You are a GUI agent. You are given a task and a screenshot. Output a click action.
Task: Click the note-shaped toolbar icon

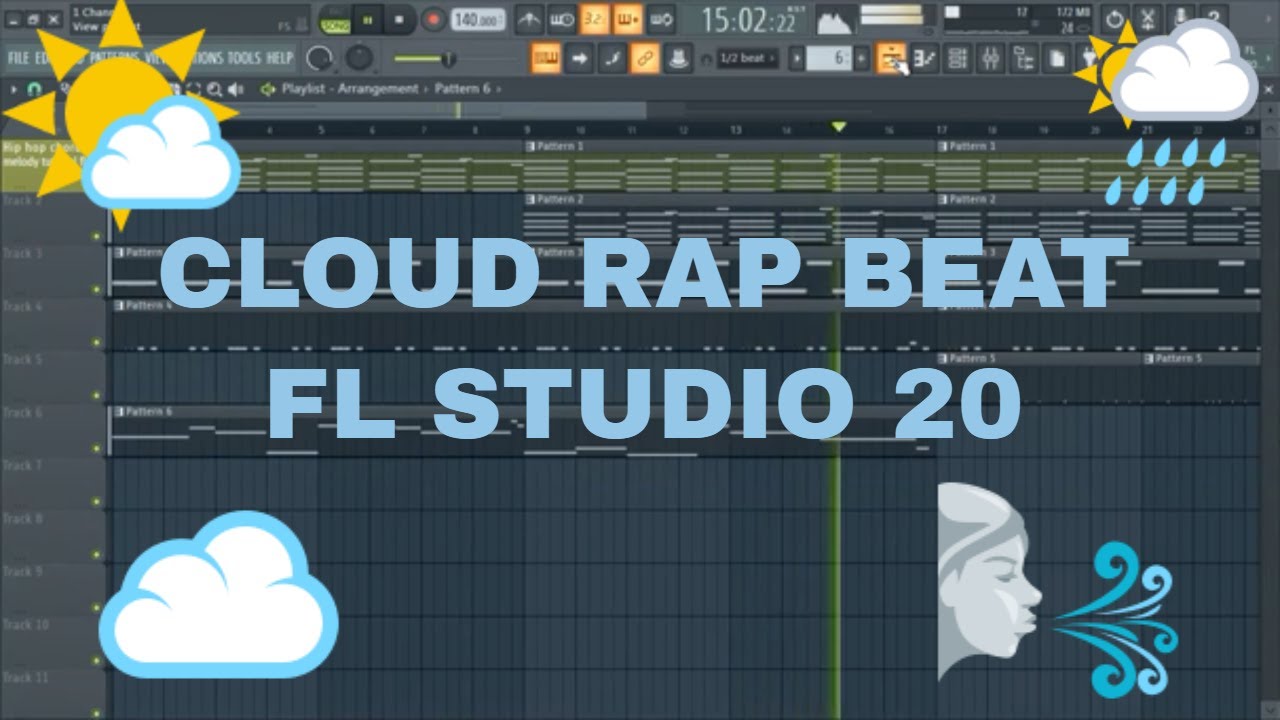click(x=612, y=59)
